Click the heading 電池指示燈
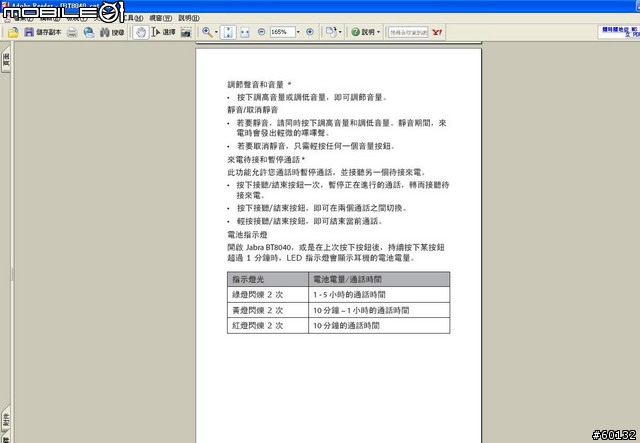 coord(247,235)
